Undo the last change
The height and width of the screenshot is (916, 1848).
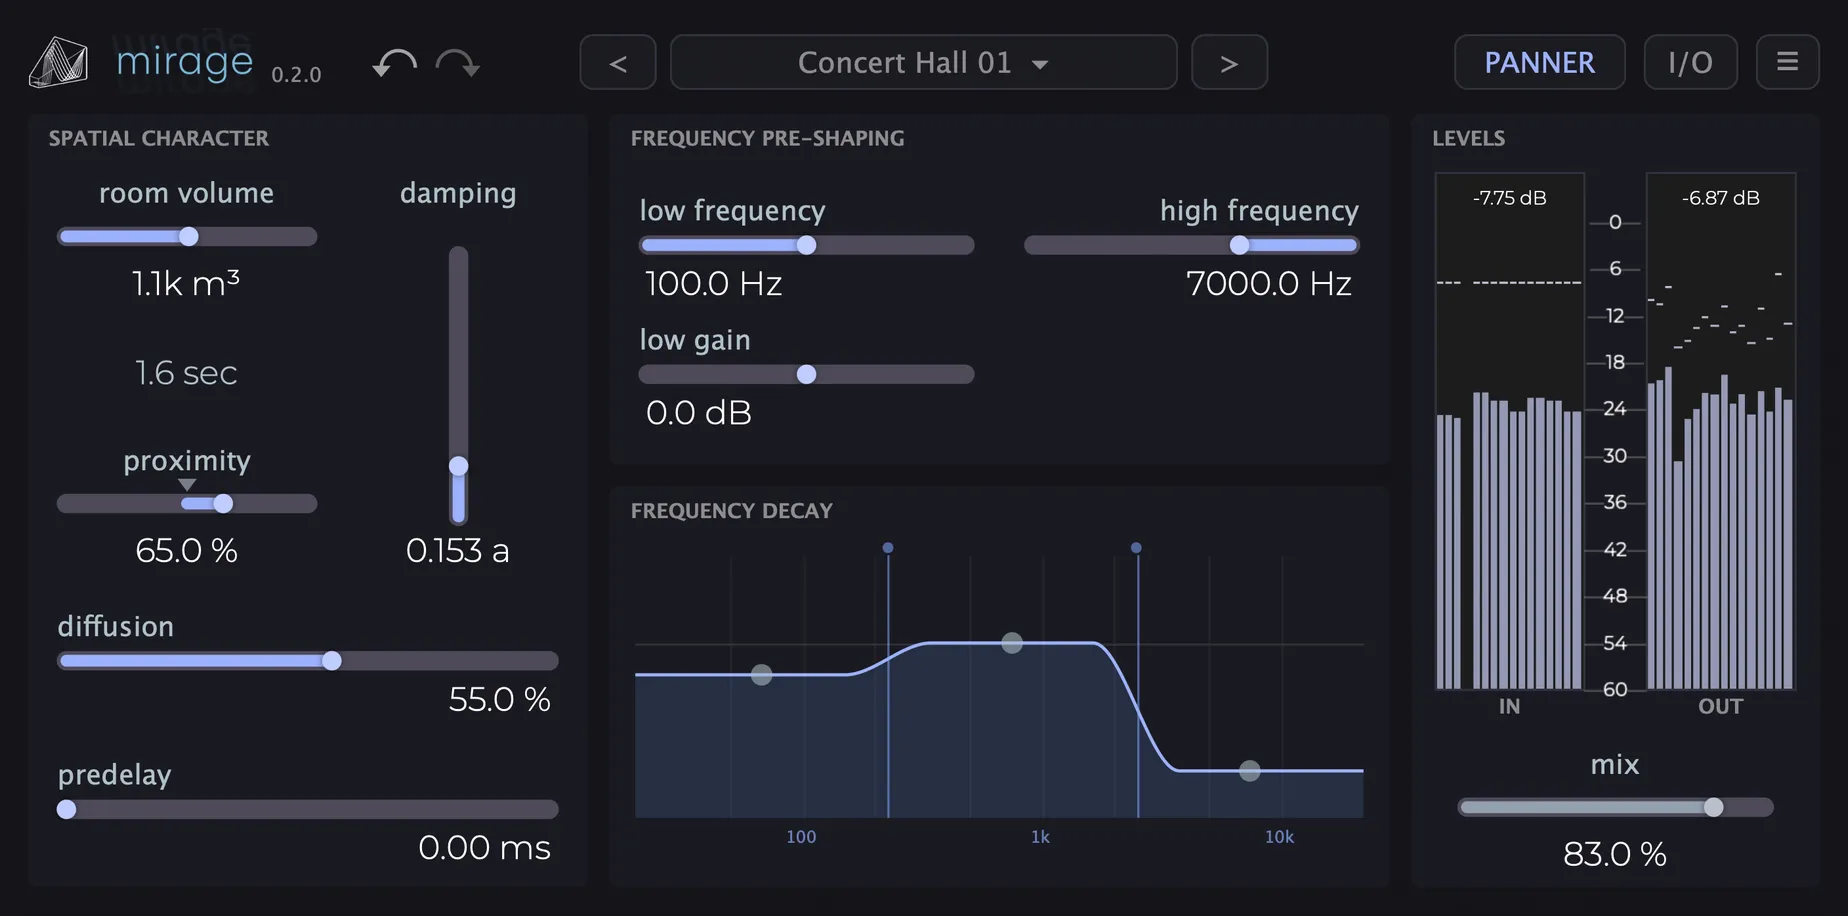tap(395, 63)
